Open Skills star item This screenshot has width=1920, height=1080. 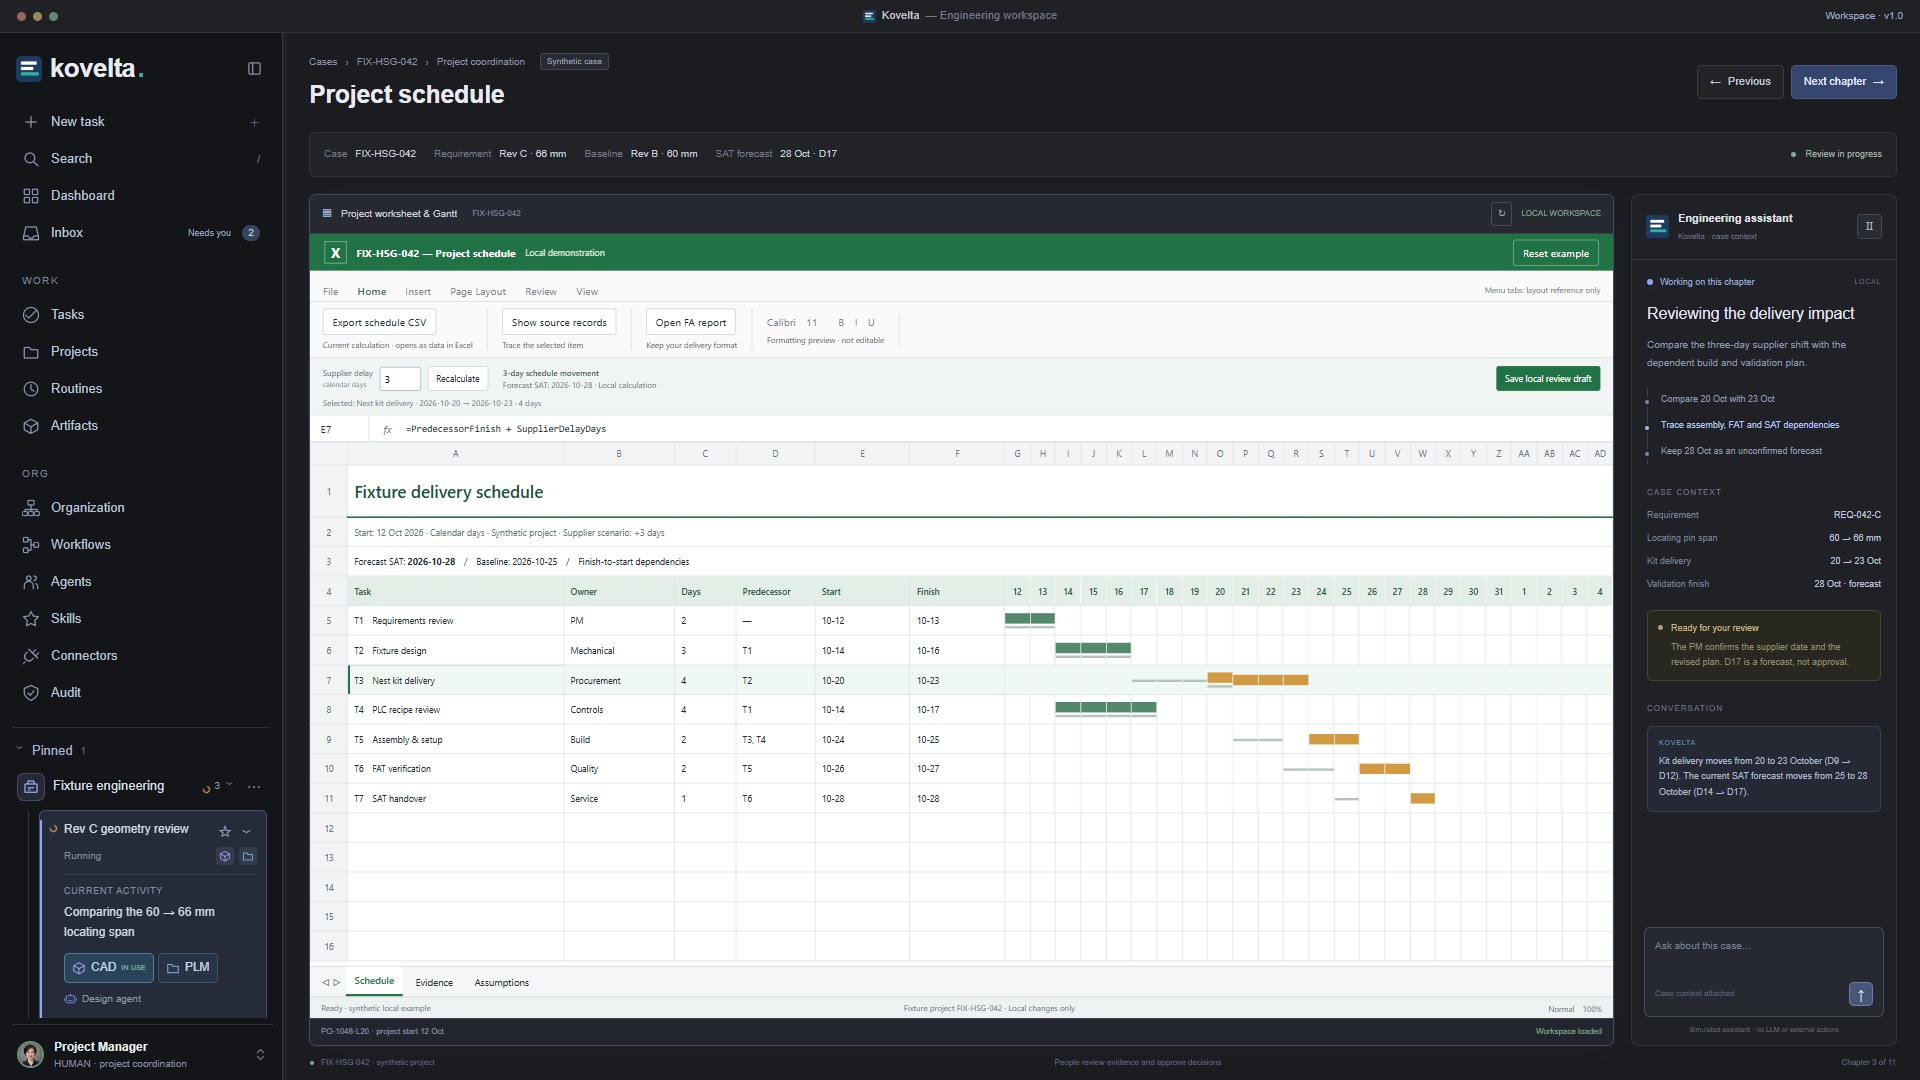click(140, 619)
